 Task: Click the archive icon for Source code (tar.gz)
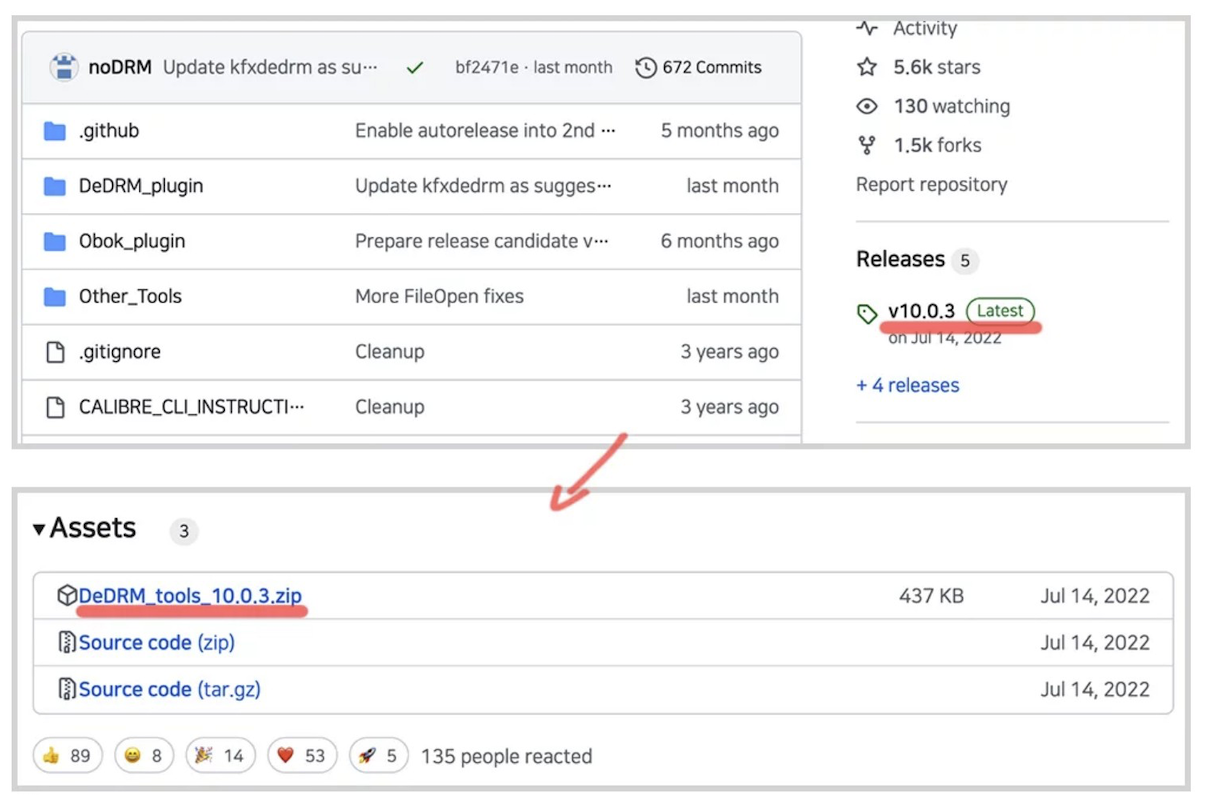pos(67,689)
